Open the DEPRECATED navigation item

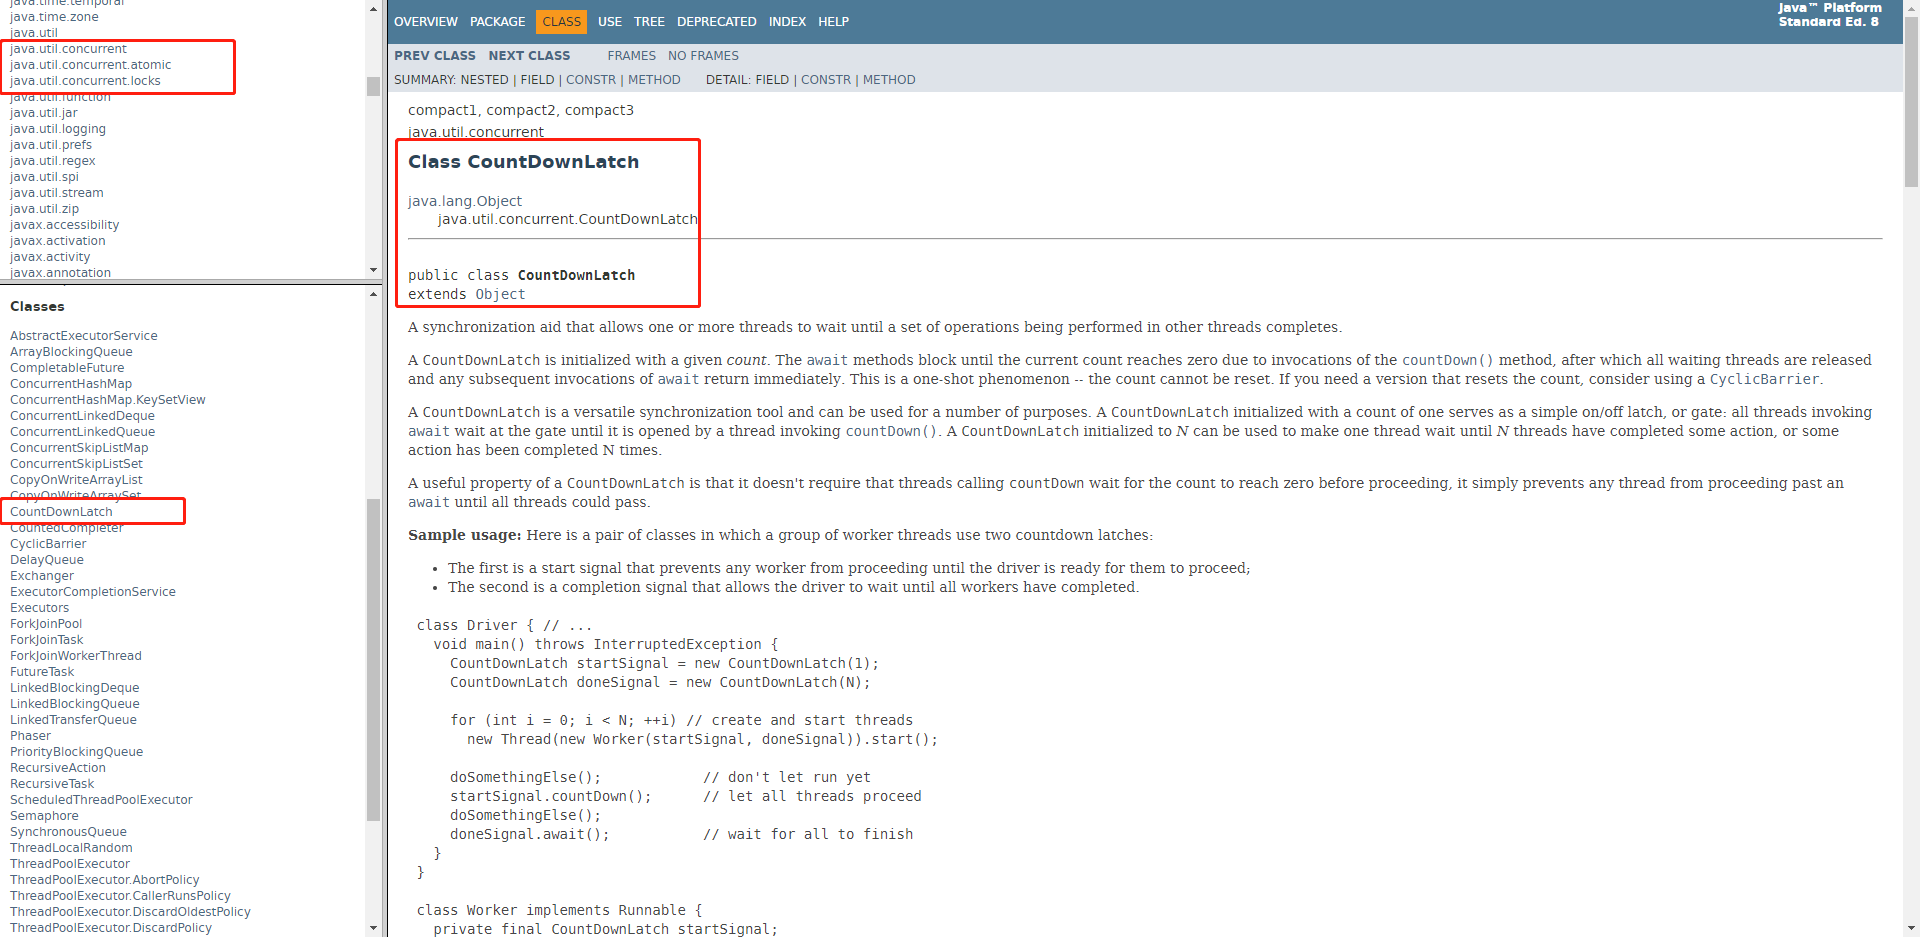pyautogui.click(x=717, y=22)
